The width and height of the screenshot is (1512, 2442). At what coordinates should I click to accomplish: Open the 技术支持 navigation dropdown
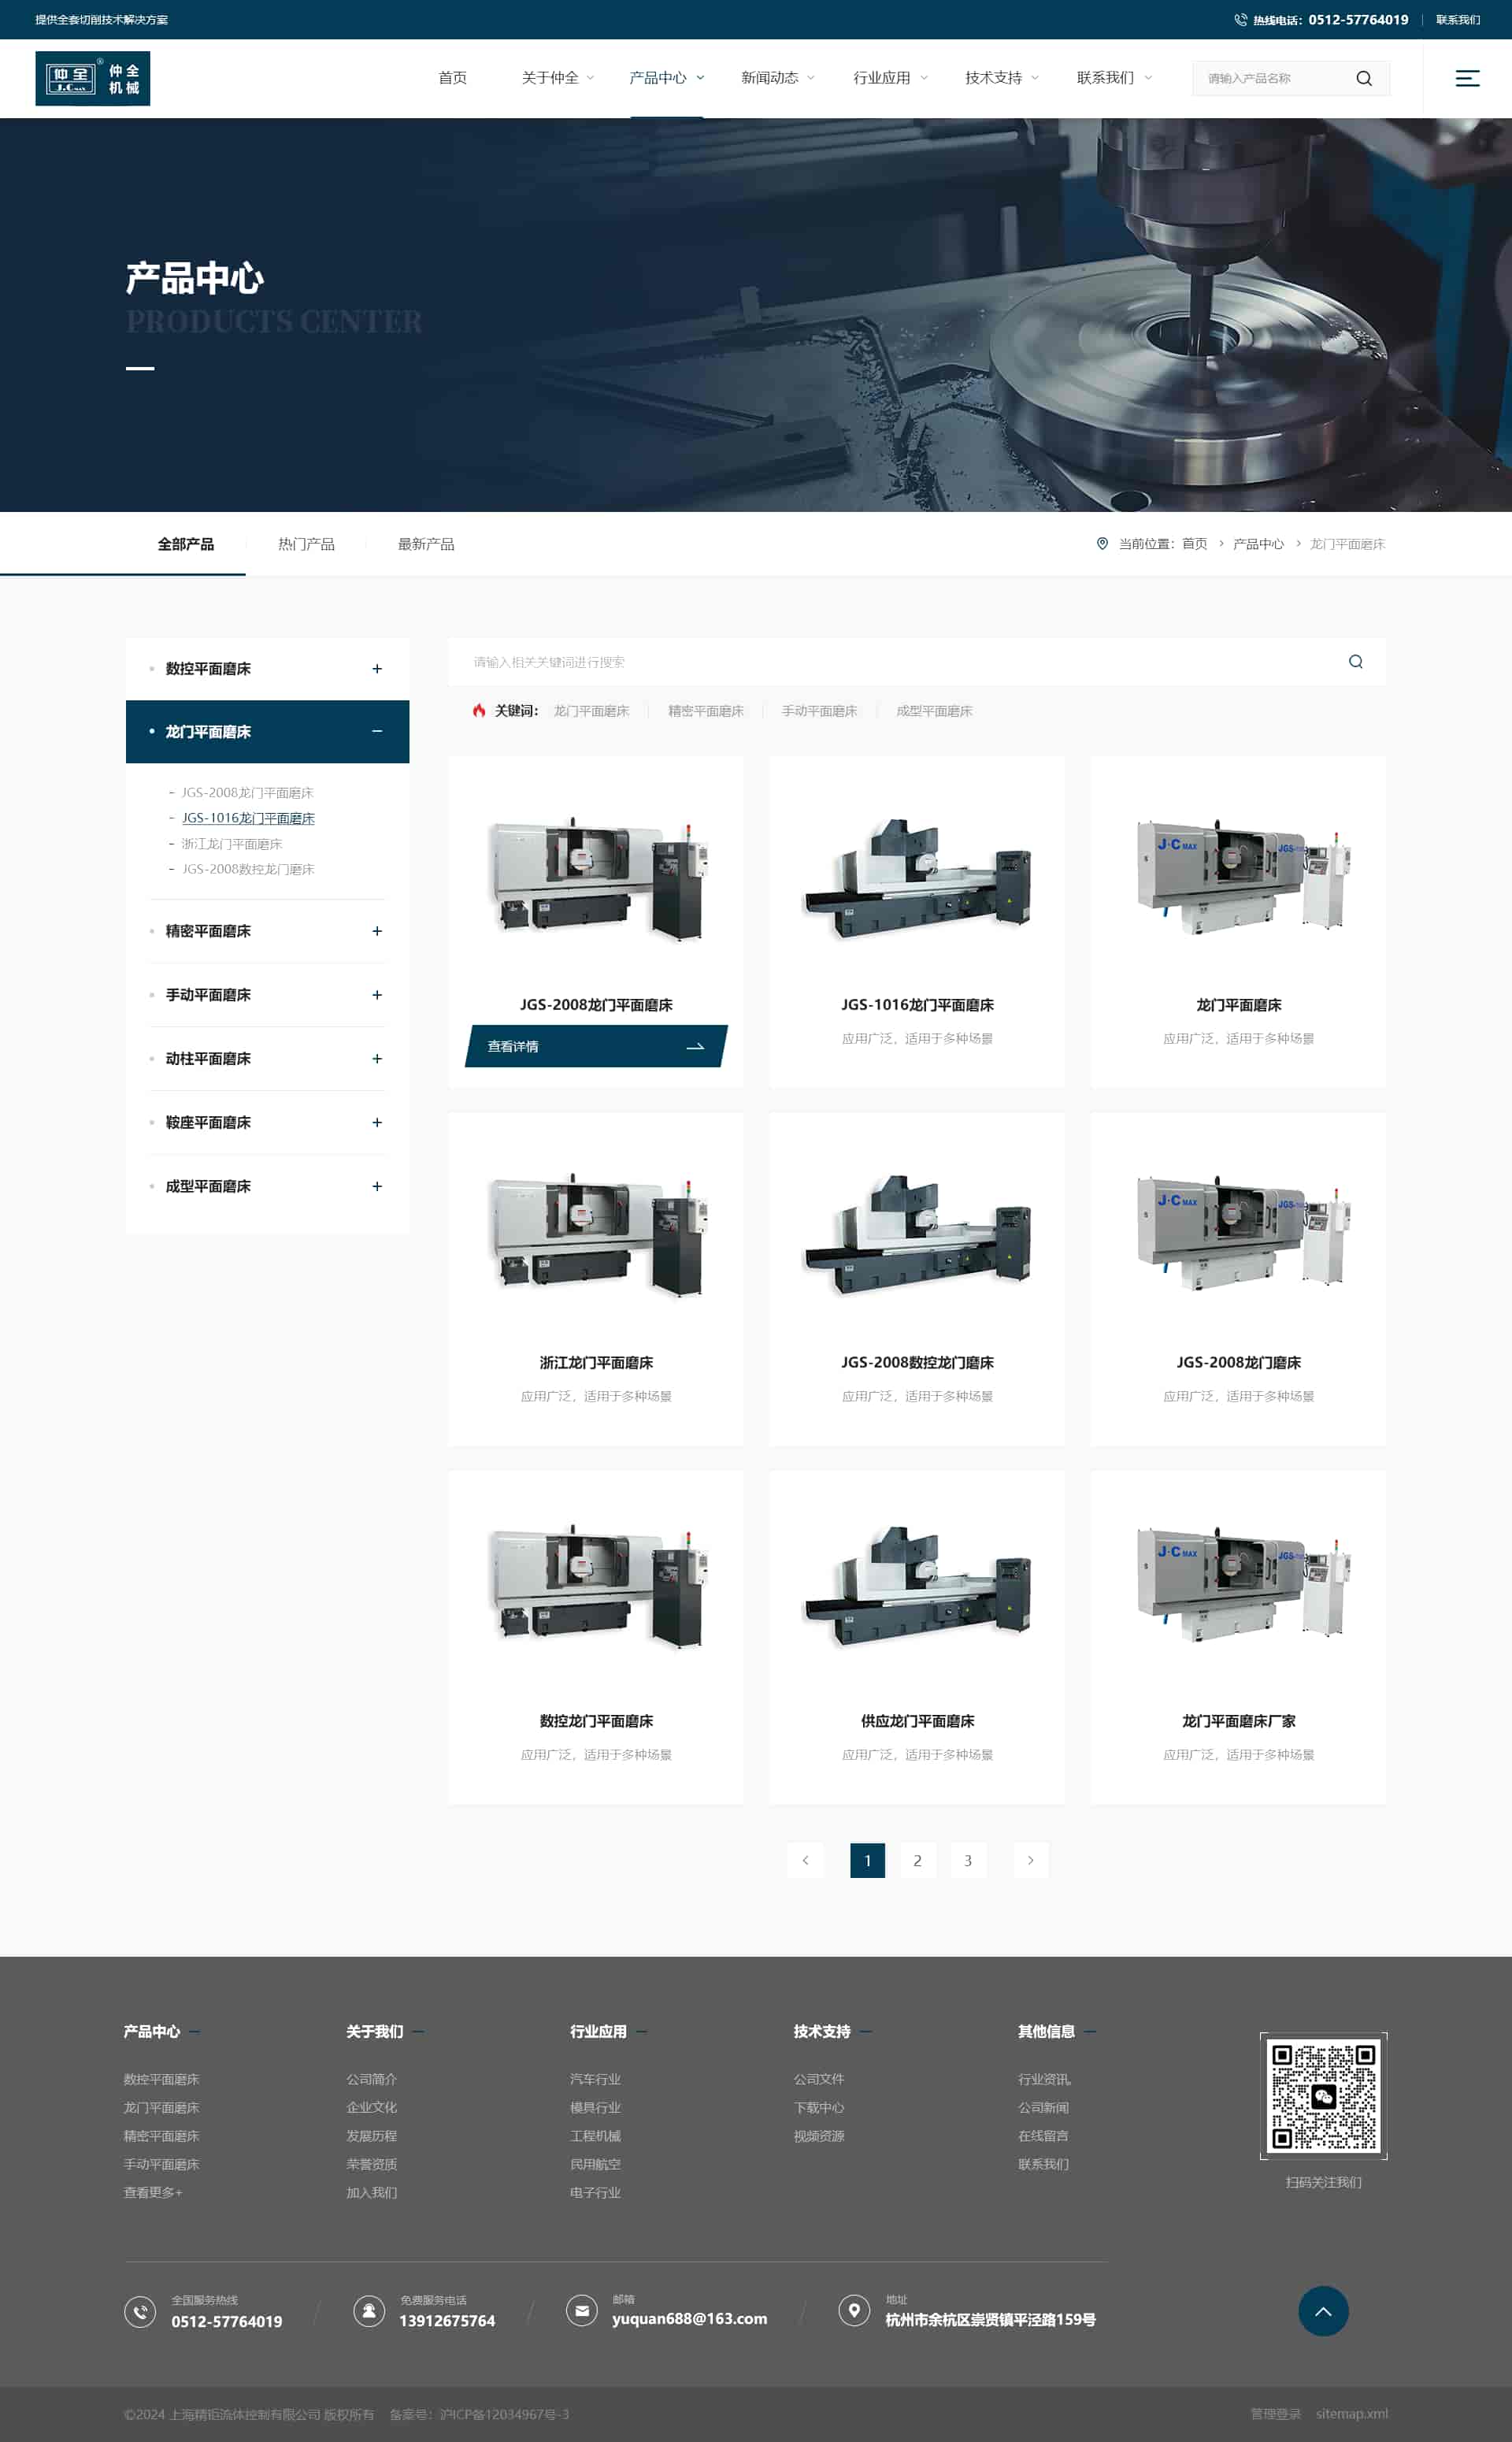point(1001,78)
